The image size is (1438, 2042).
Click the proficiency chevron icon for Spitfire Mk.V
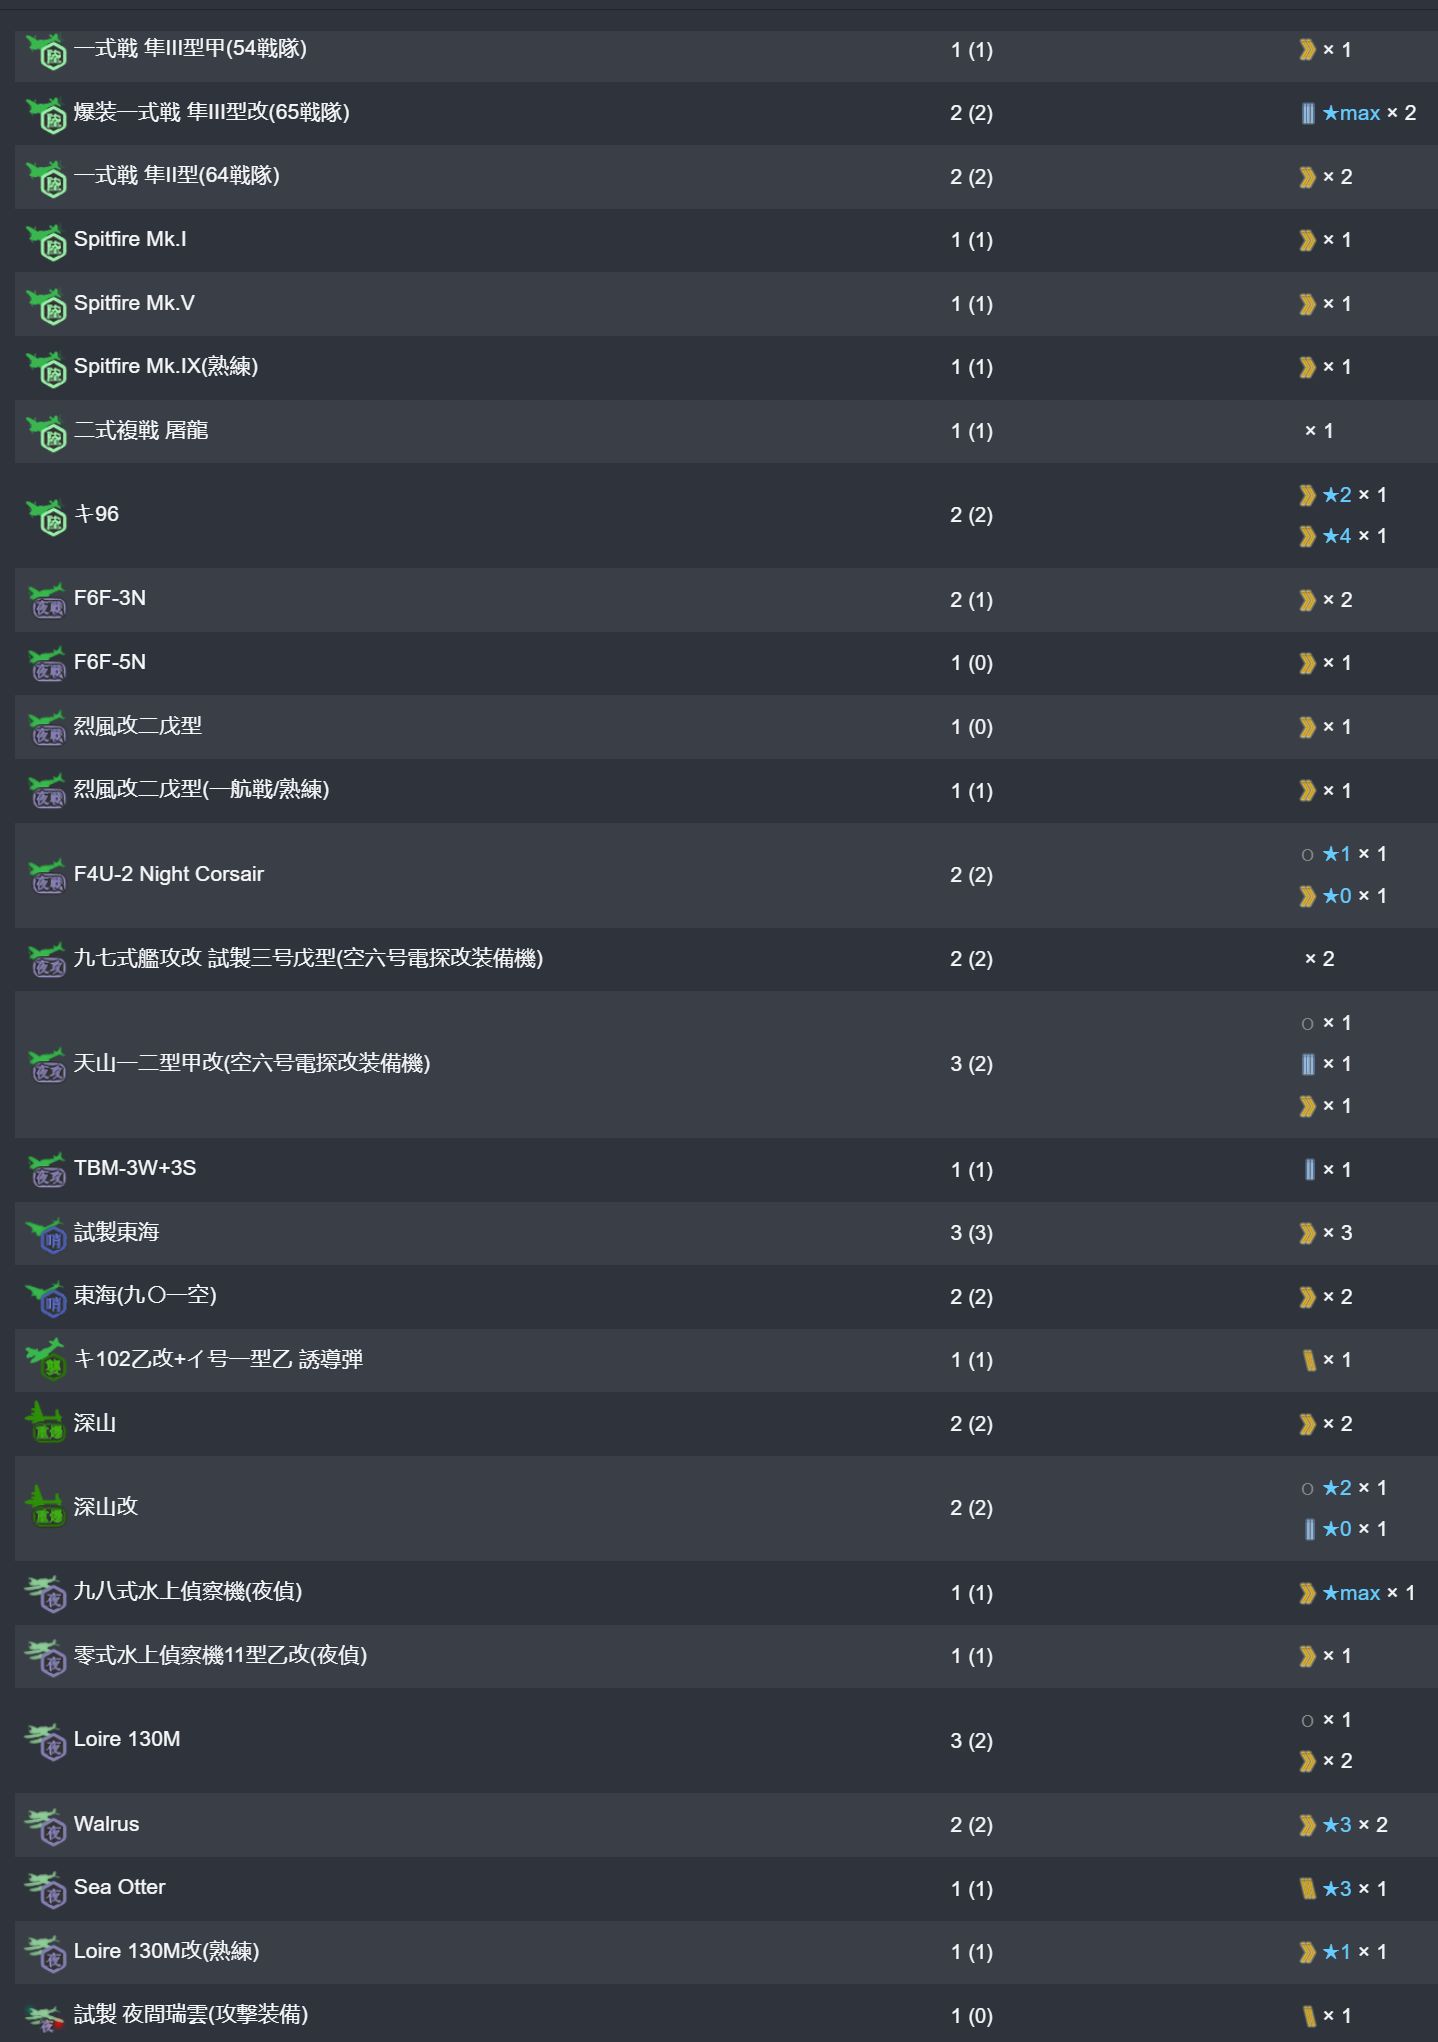pos(1307,304)
